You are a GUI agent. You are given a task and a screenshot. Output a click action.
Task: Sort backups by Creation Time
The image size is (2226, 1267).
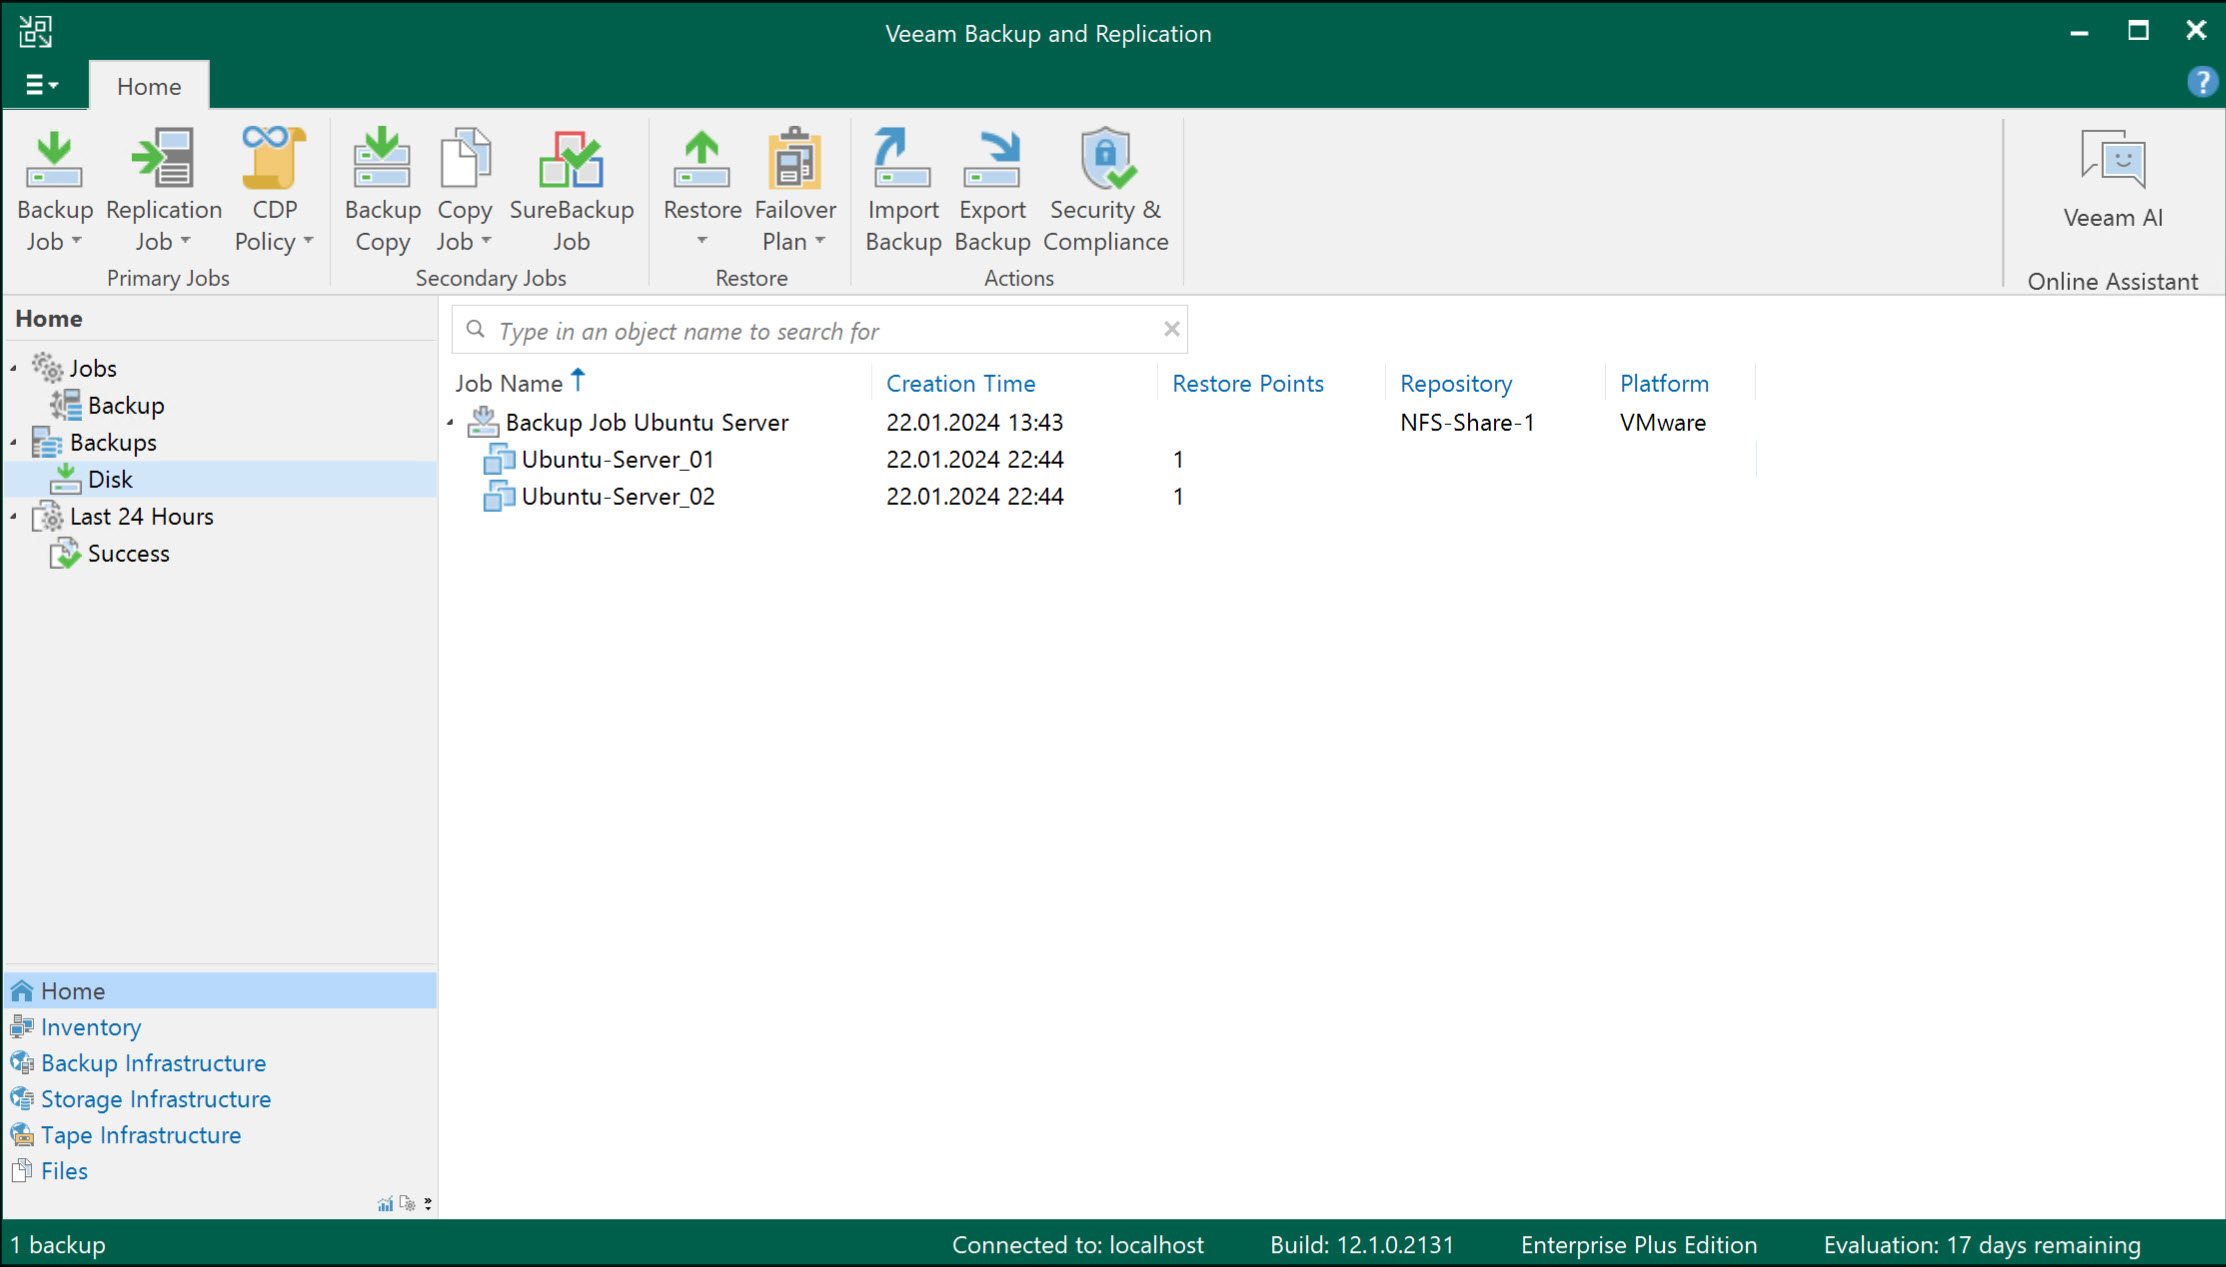960,383
